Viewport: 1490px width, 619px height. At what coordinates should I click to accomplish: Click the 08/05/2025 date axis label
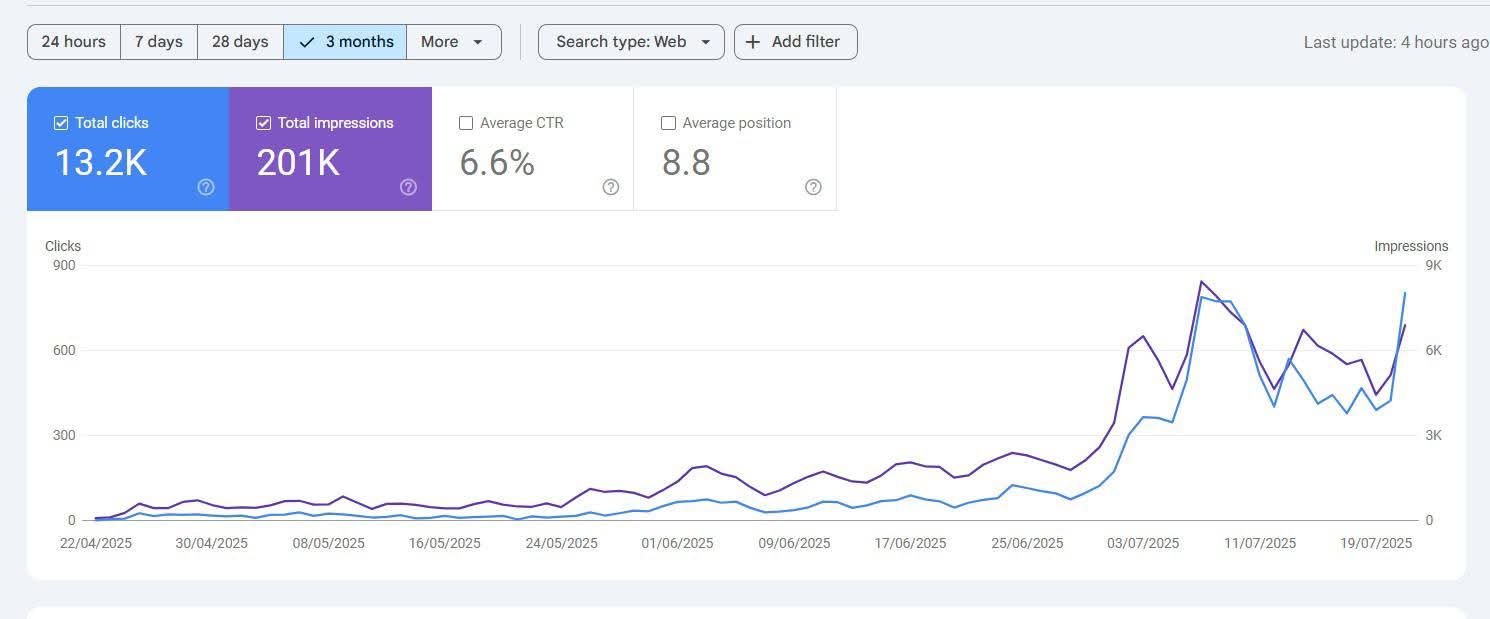point(329,543)
